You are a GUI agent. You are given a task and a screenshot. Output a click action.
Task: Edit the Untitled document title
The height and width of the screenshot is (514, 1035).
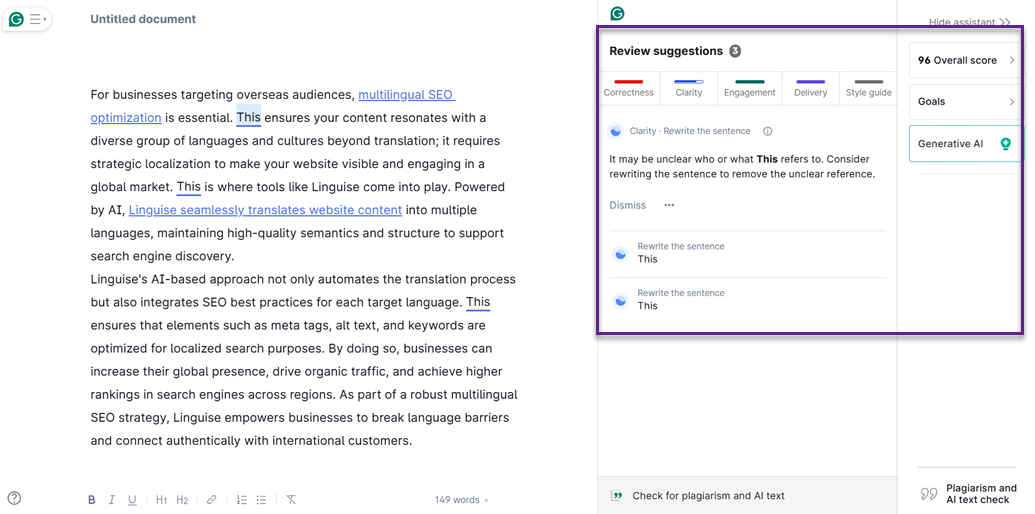(x=143, y=19)
